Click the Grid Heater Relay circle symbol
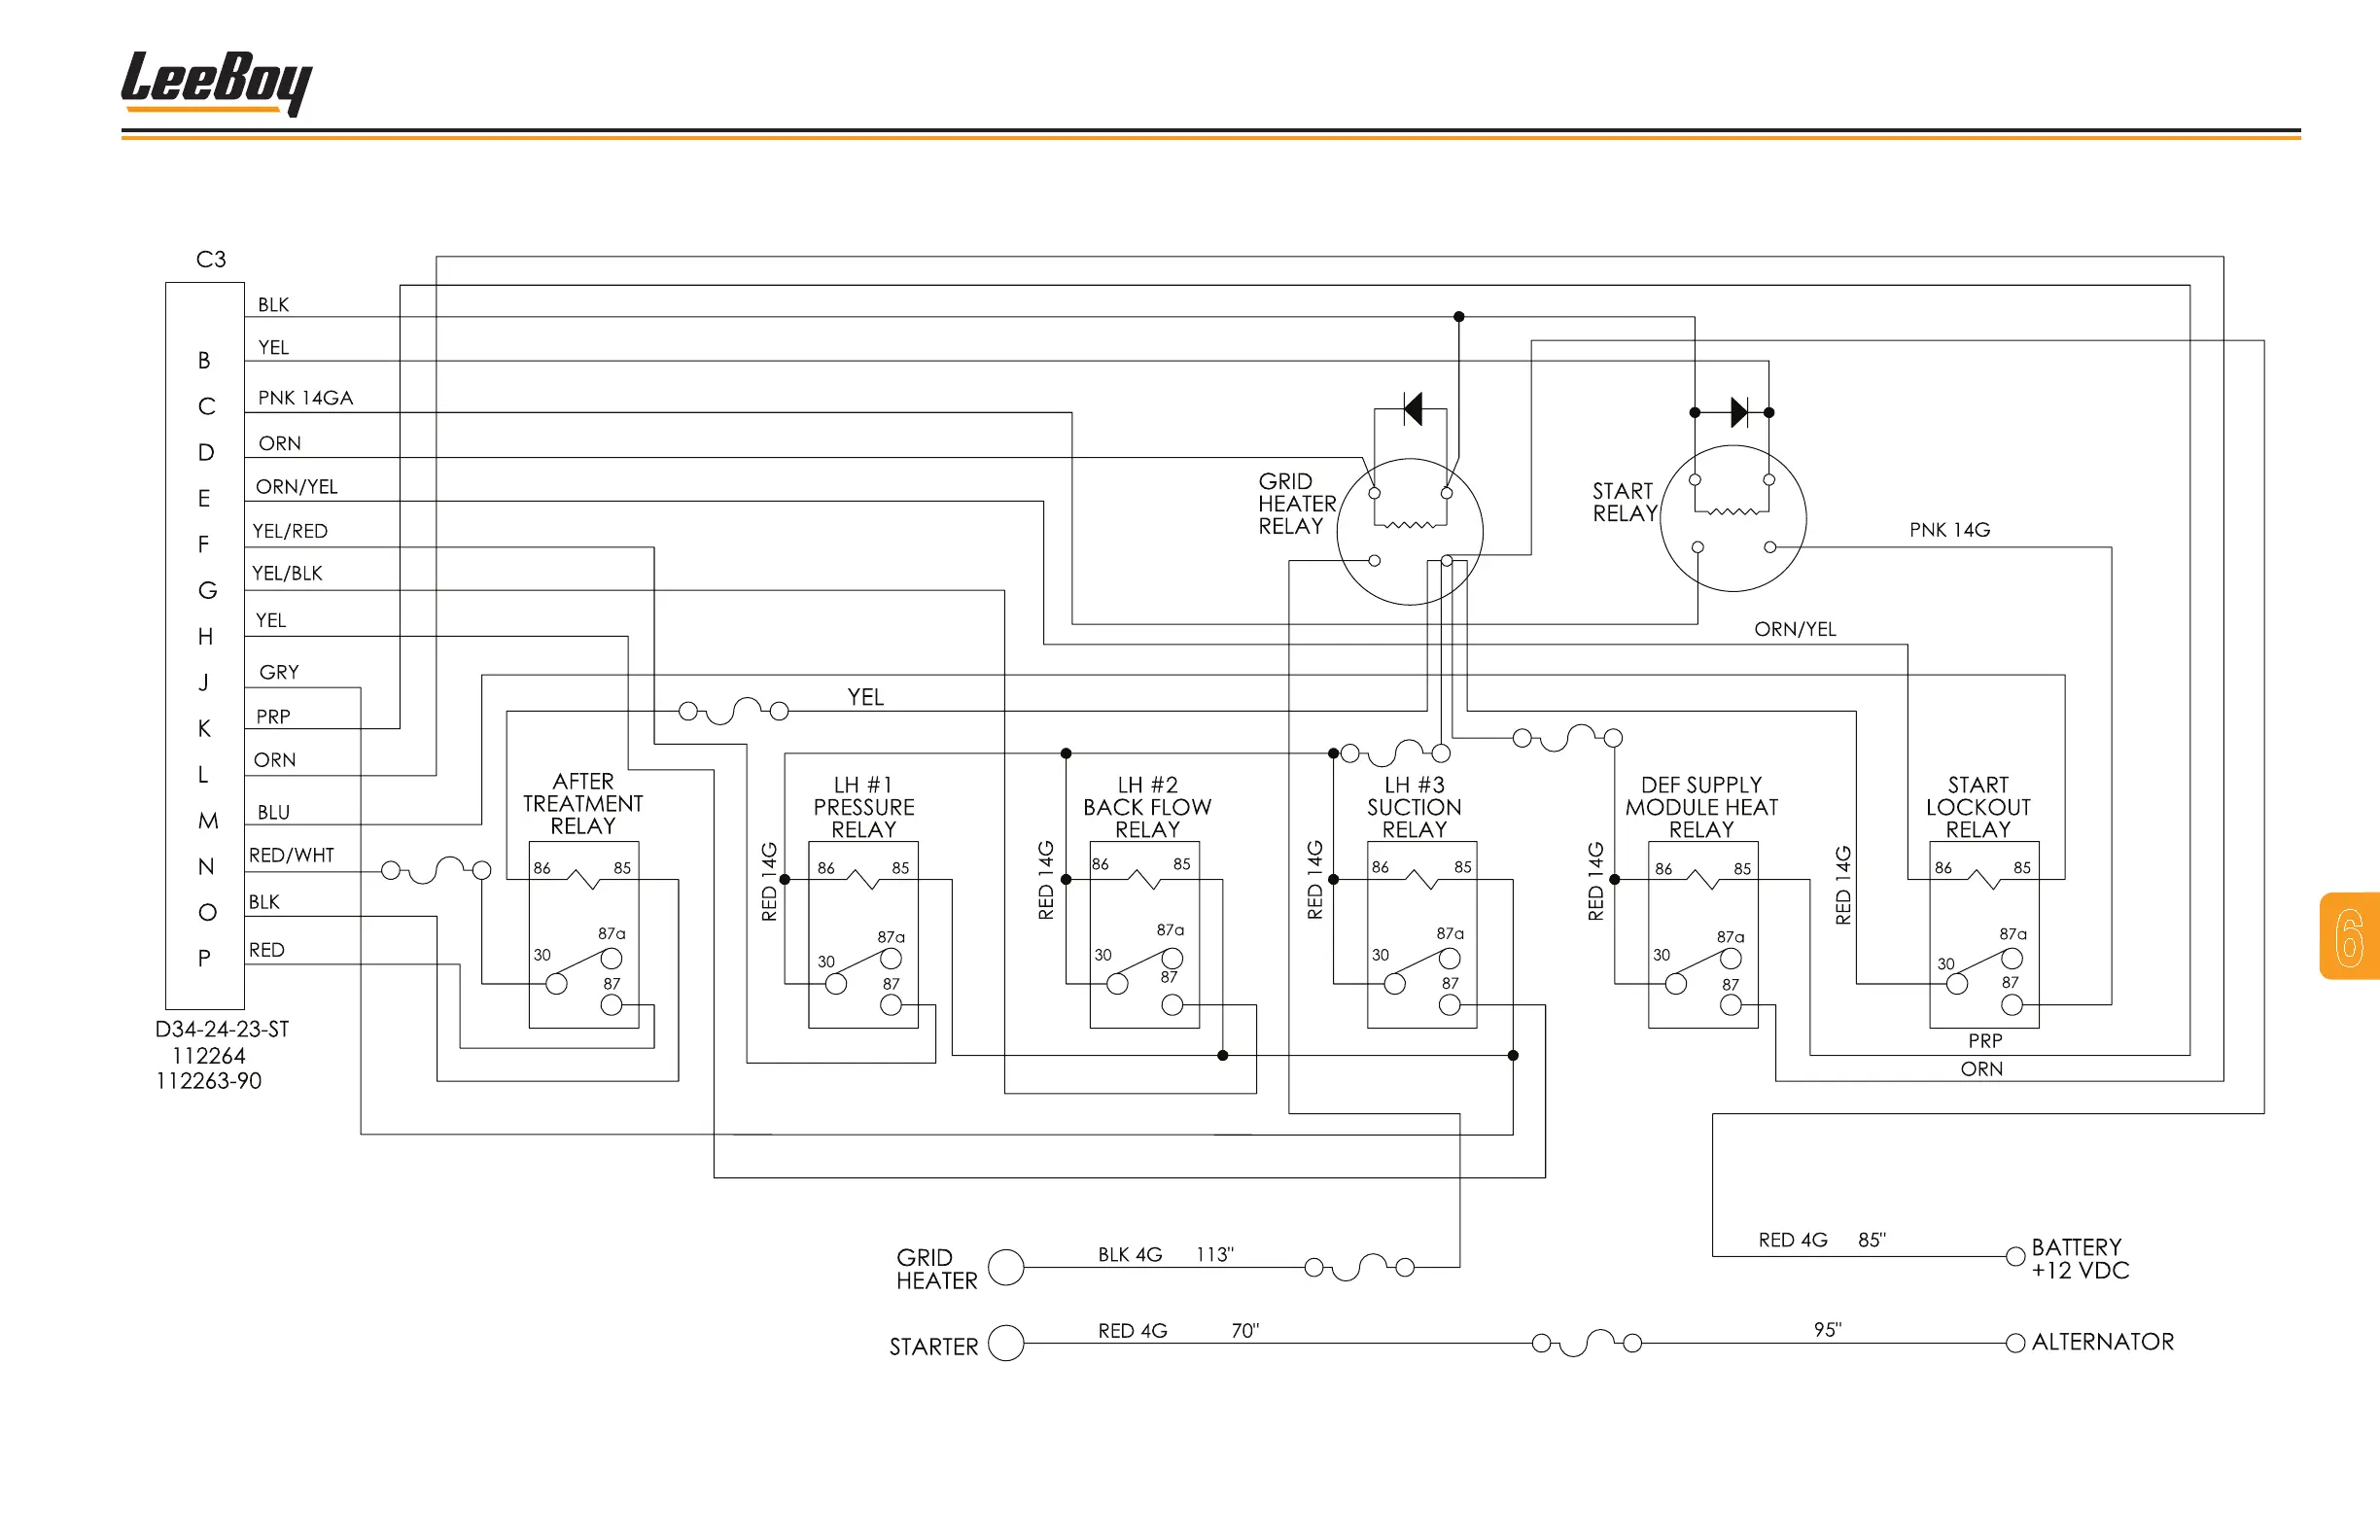Viewport: 2380px width, 1540px height. (1409, 531)
